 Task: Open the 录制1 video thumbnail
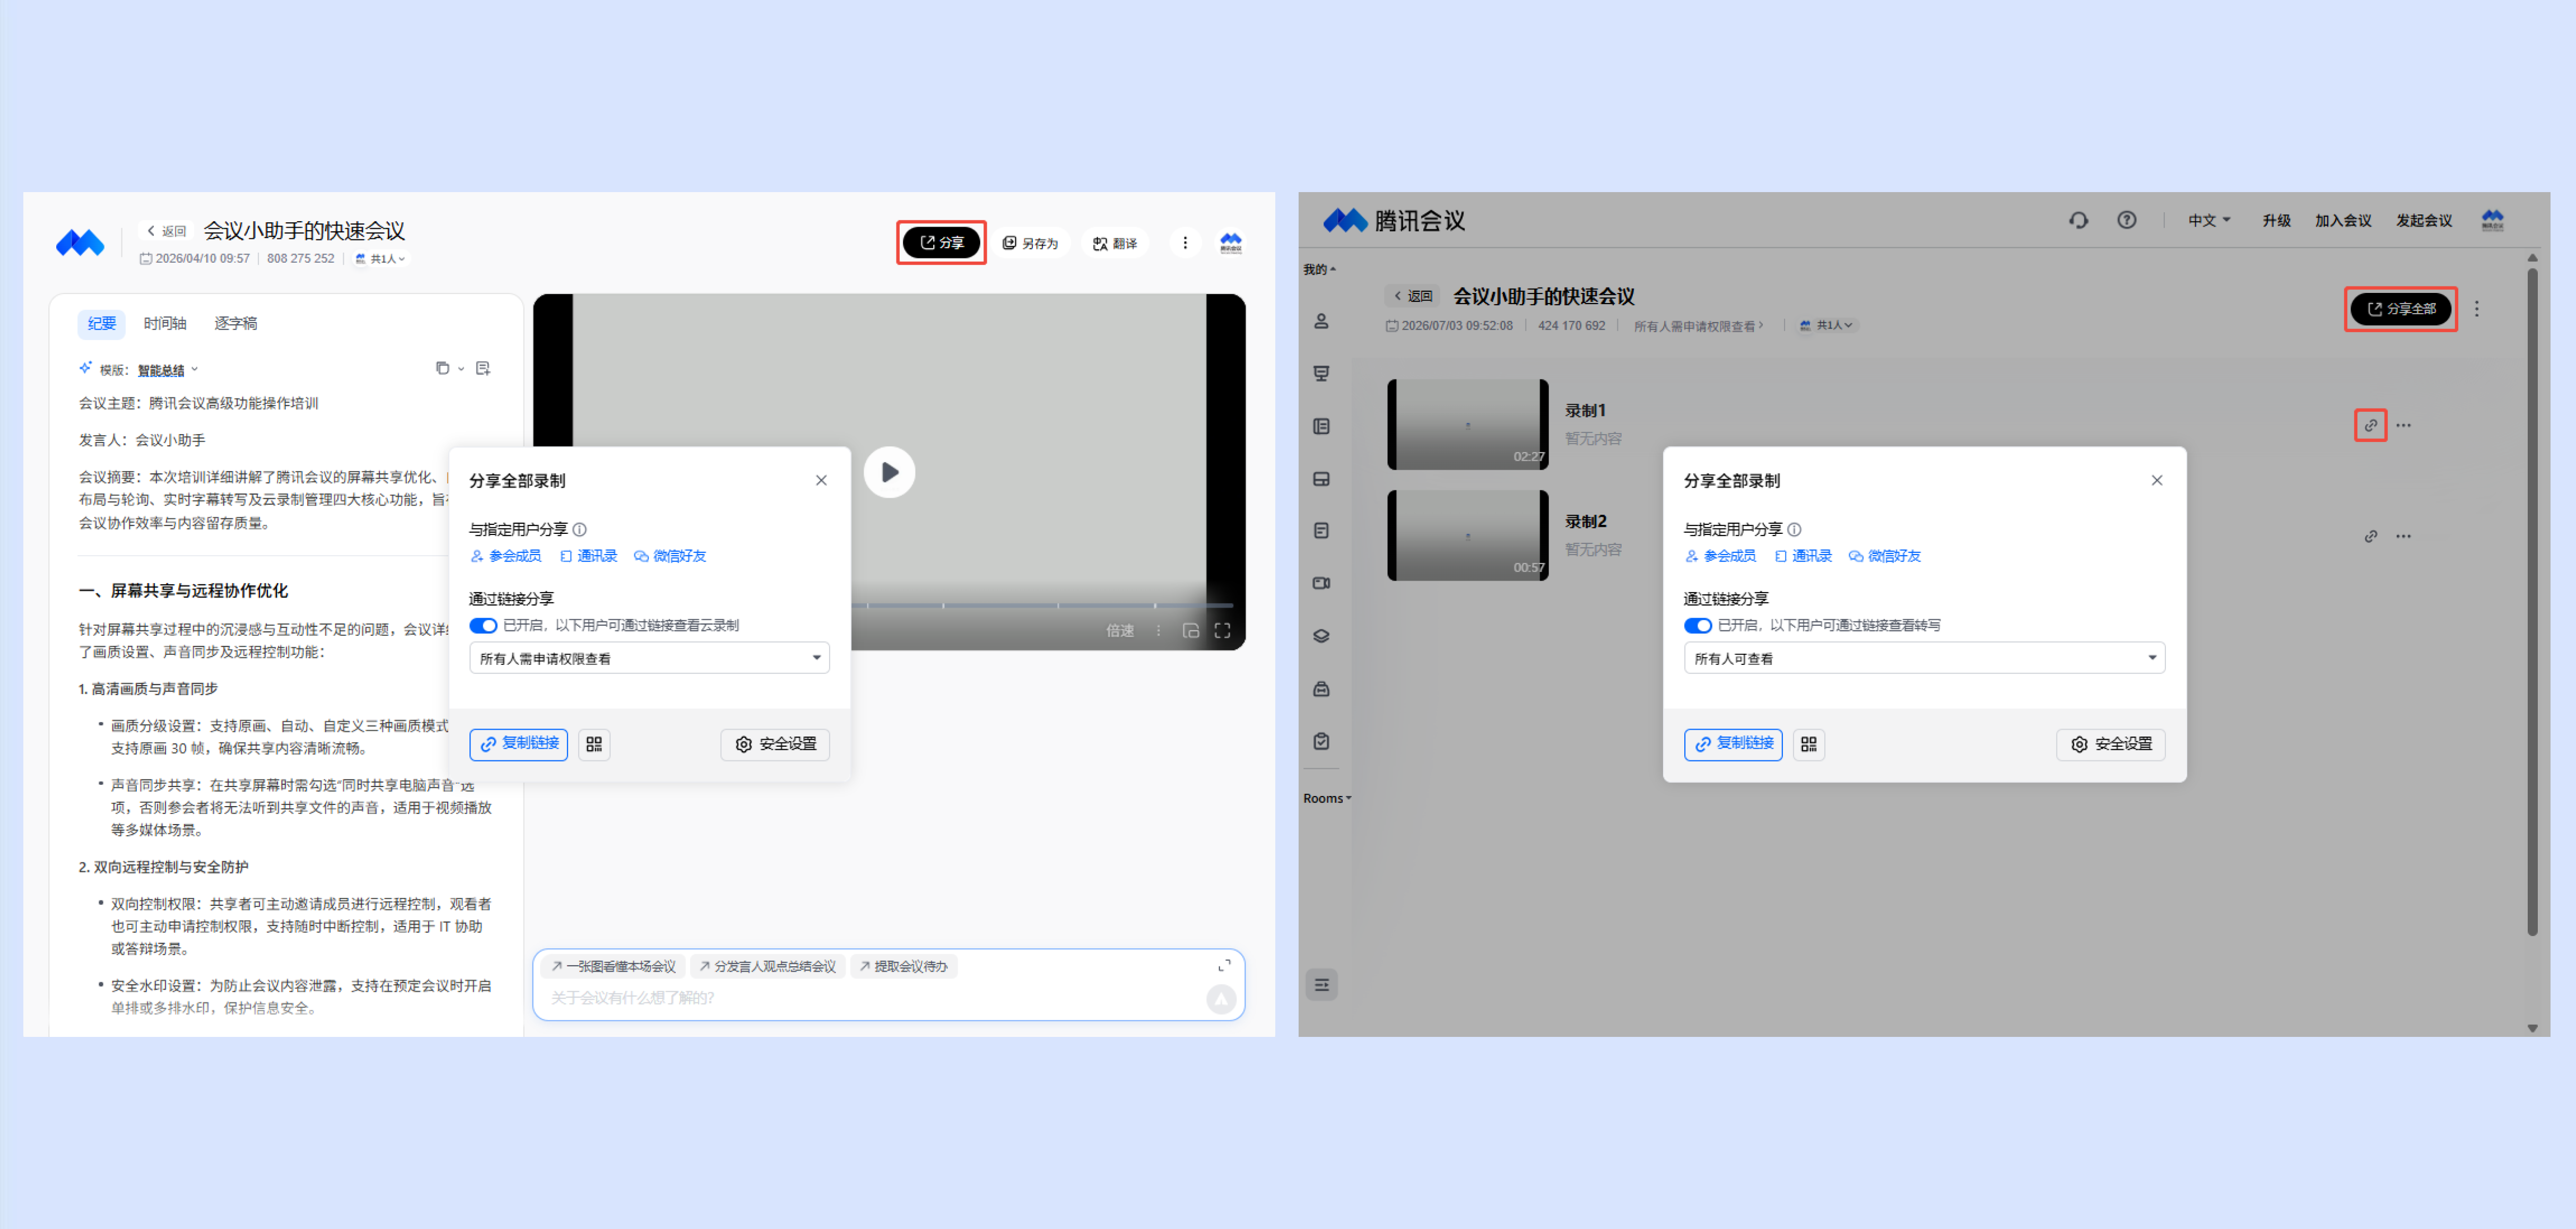1467,424
